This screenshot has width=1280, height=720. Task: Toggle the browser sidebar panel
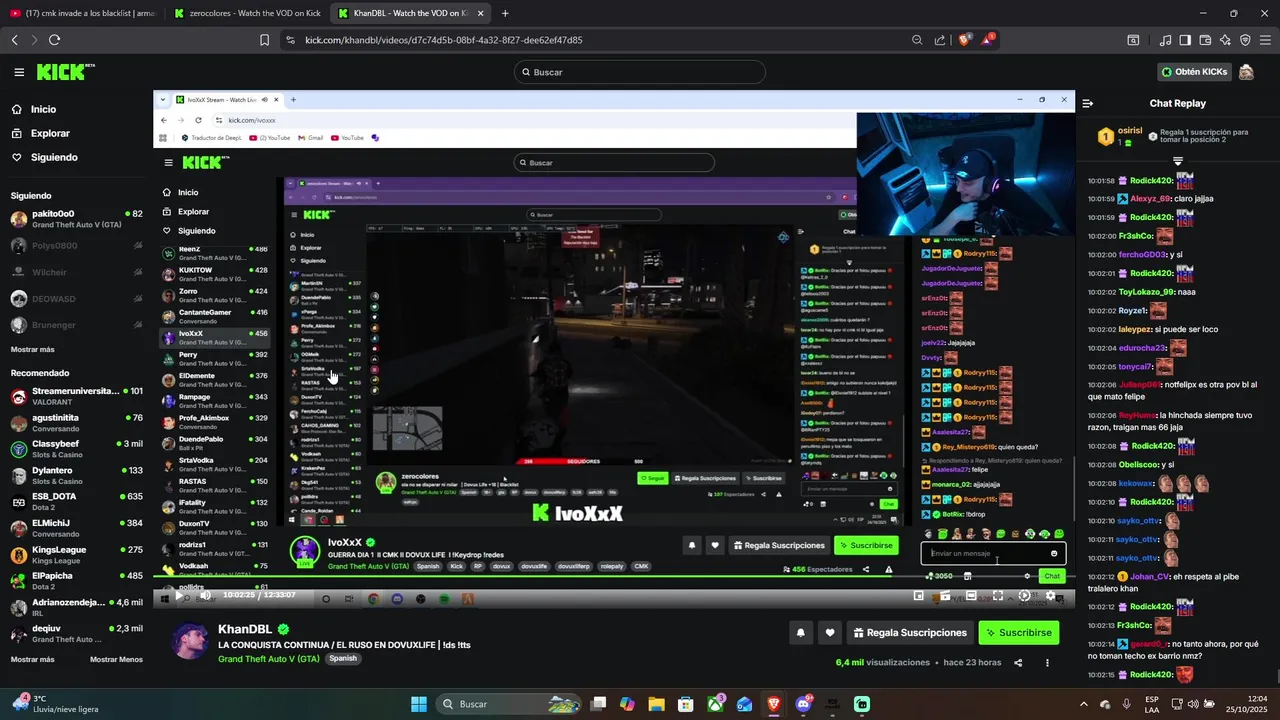(1185, 40)
